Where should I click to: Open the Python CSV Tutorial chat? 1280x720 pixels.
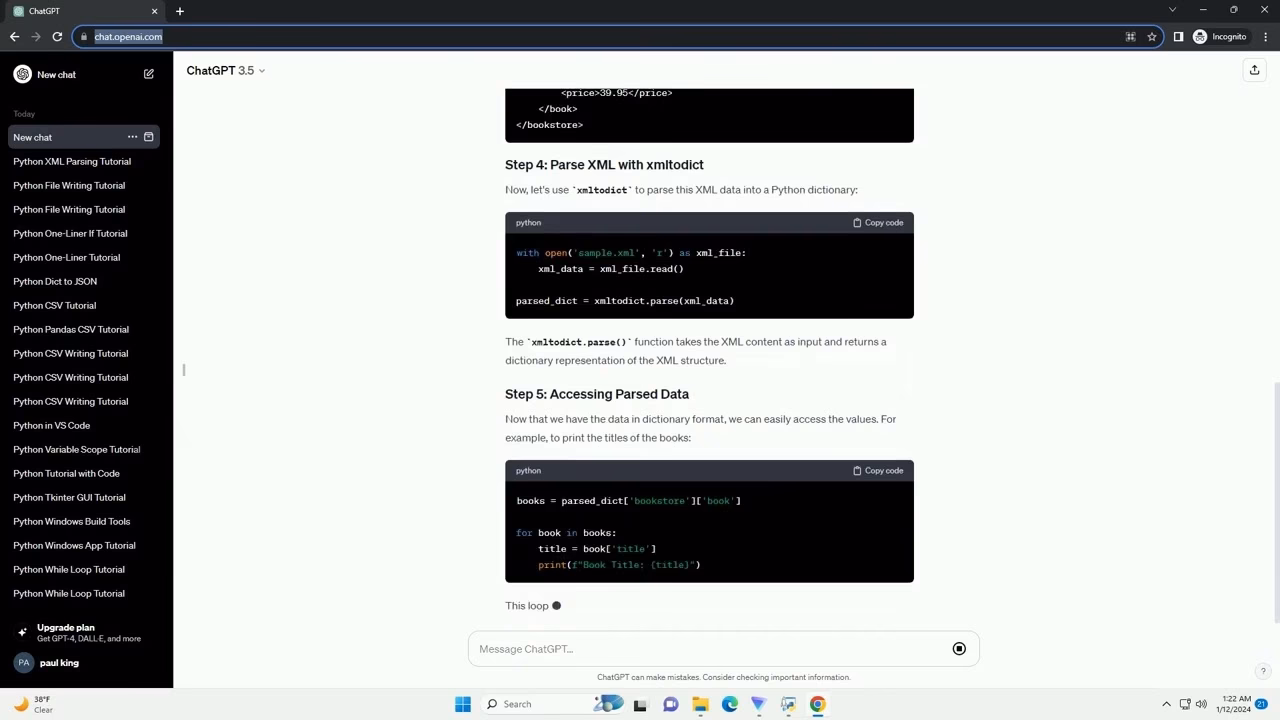(54, 305)
